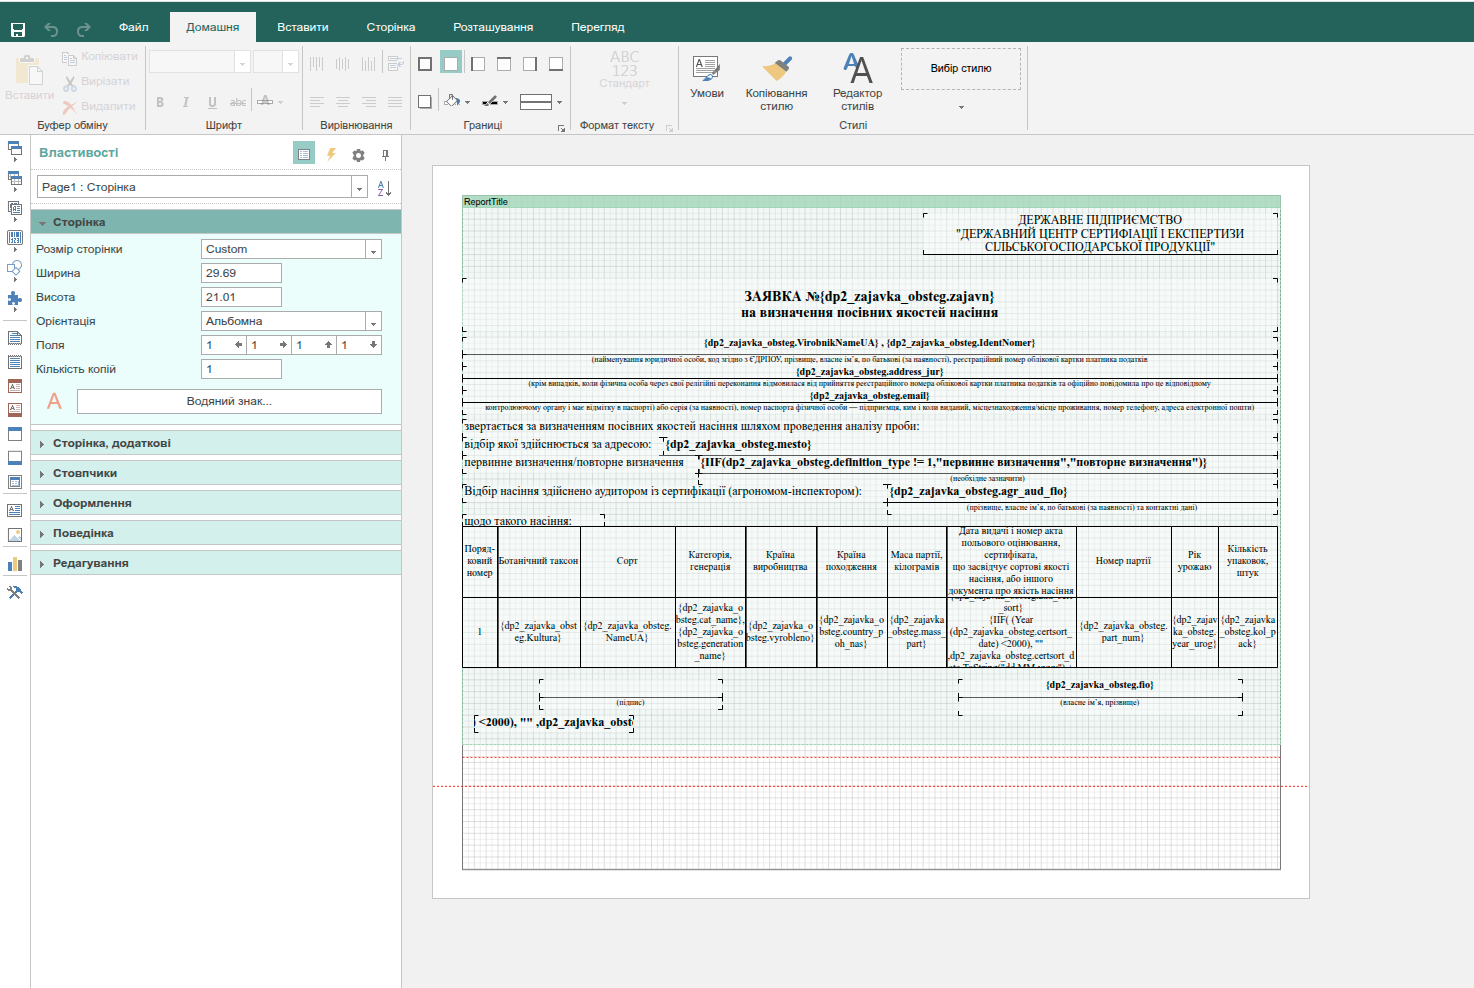The image size is (1474, 988).
Task: Open the Орієнтація dropdown
Action: point(291,321)
